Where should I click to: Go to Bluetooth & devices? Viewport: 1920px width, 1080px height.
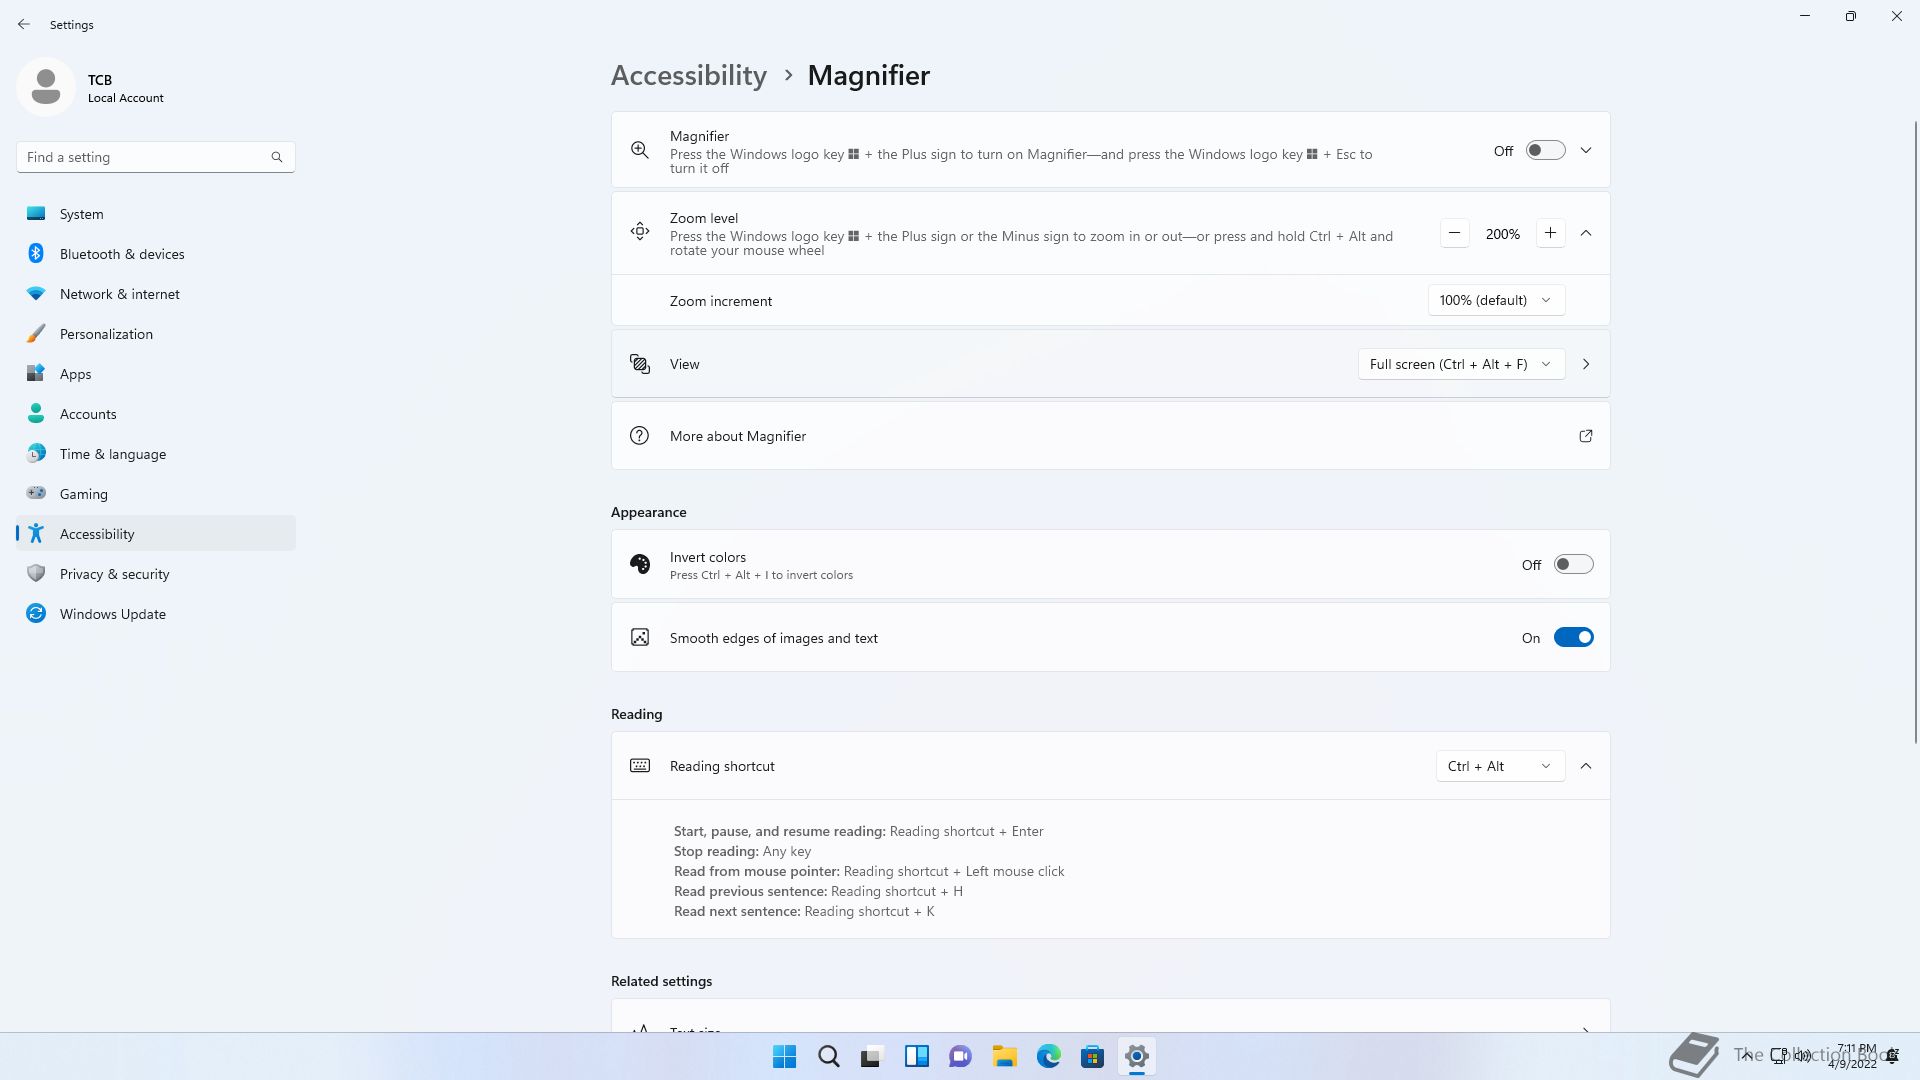click(x=156, y=254)
